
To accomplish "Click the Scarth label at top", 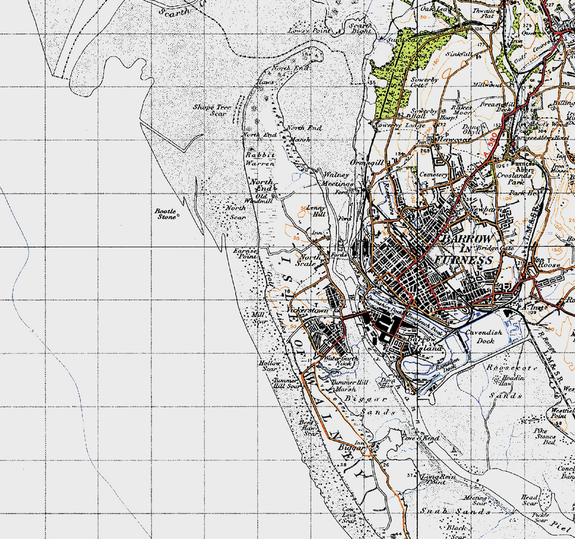I will (x=175, y=12).
